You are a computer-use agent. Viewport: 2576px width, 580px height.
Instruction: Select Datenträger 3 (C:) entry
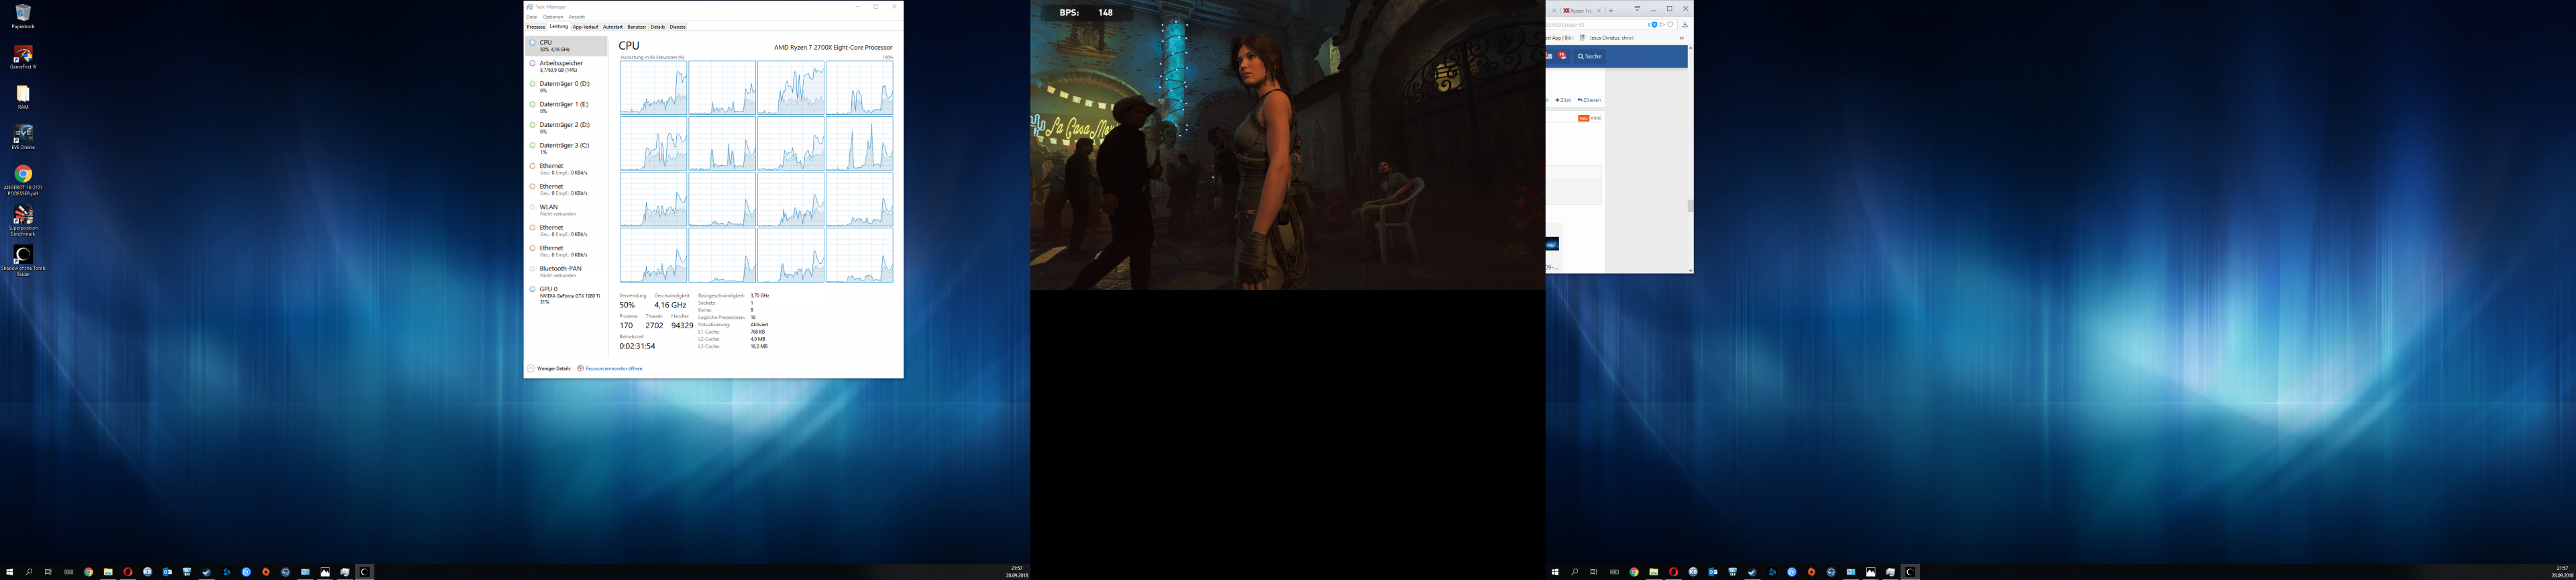[567, 148]
